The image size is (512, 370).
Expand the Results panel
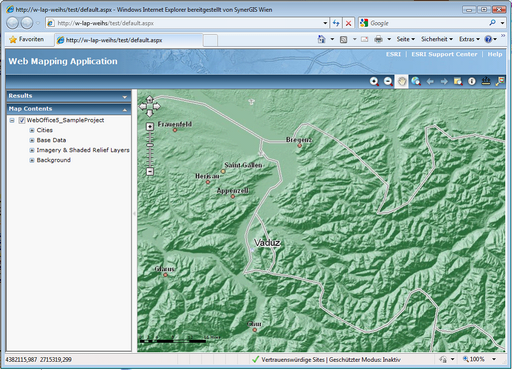(x=125, y=97)
